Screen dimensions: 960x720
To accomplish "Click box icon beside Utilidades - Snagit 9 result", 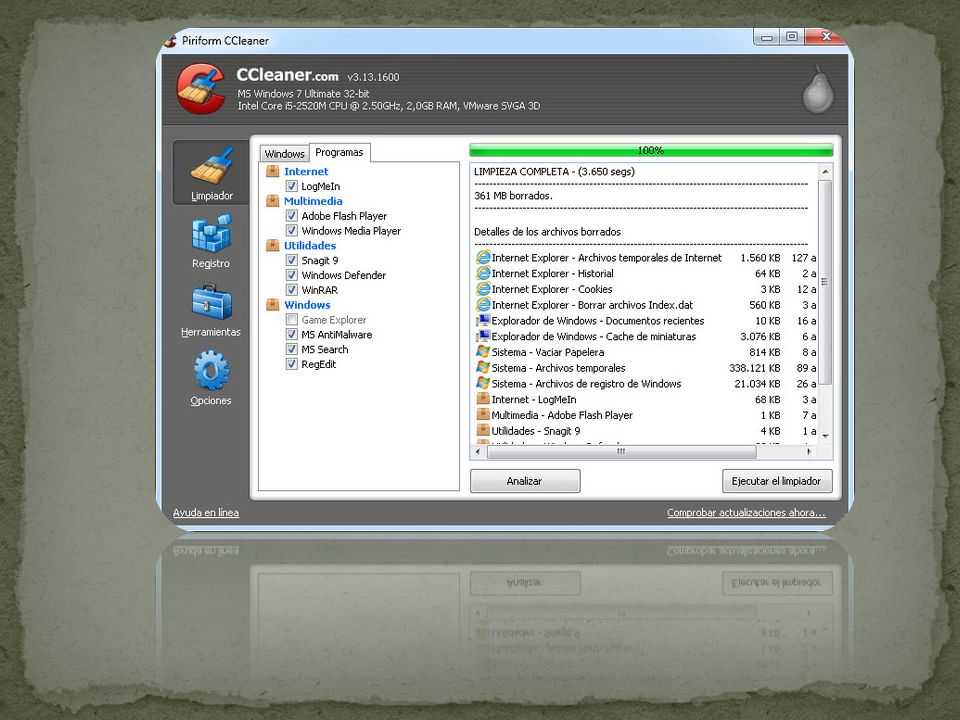I will 483,431.
